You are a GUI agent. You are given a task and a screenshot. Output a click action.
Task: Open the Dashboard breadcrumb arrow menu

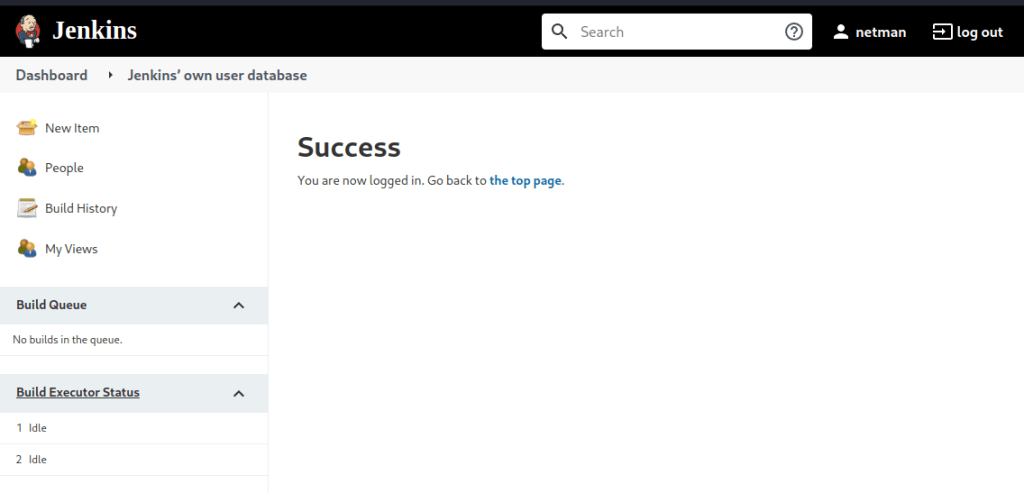click(x=110, y=76)
